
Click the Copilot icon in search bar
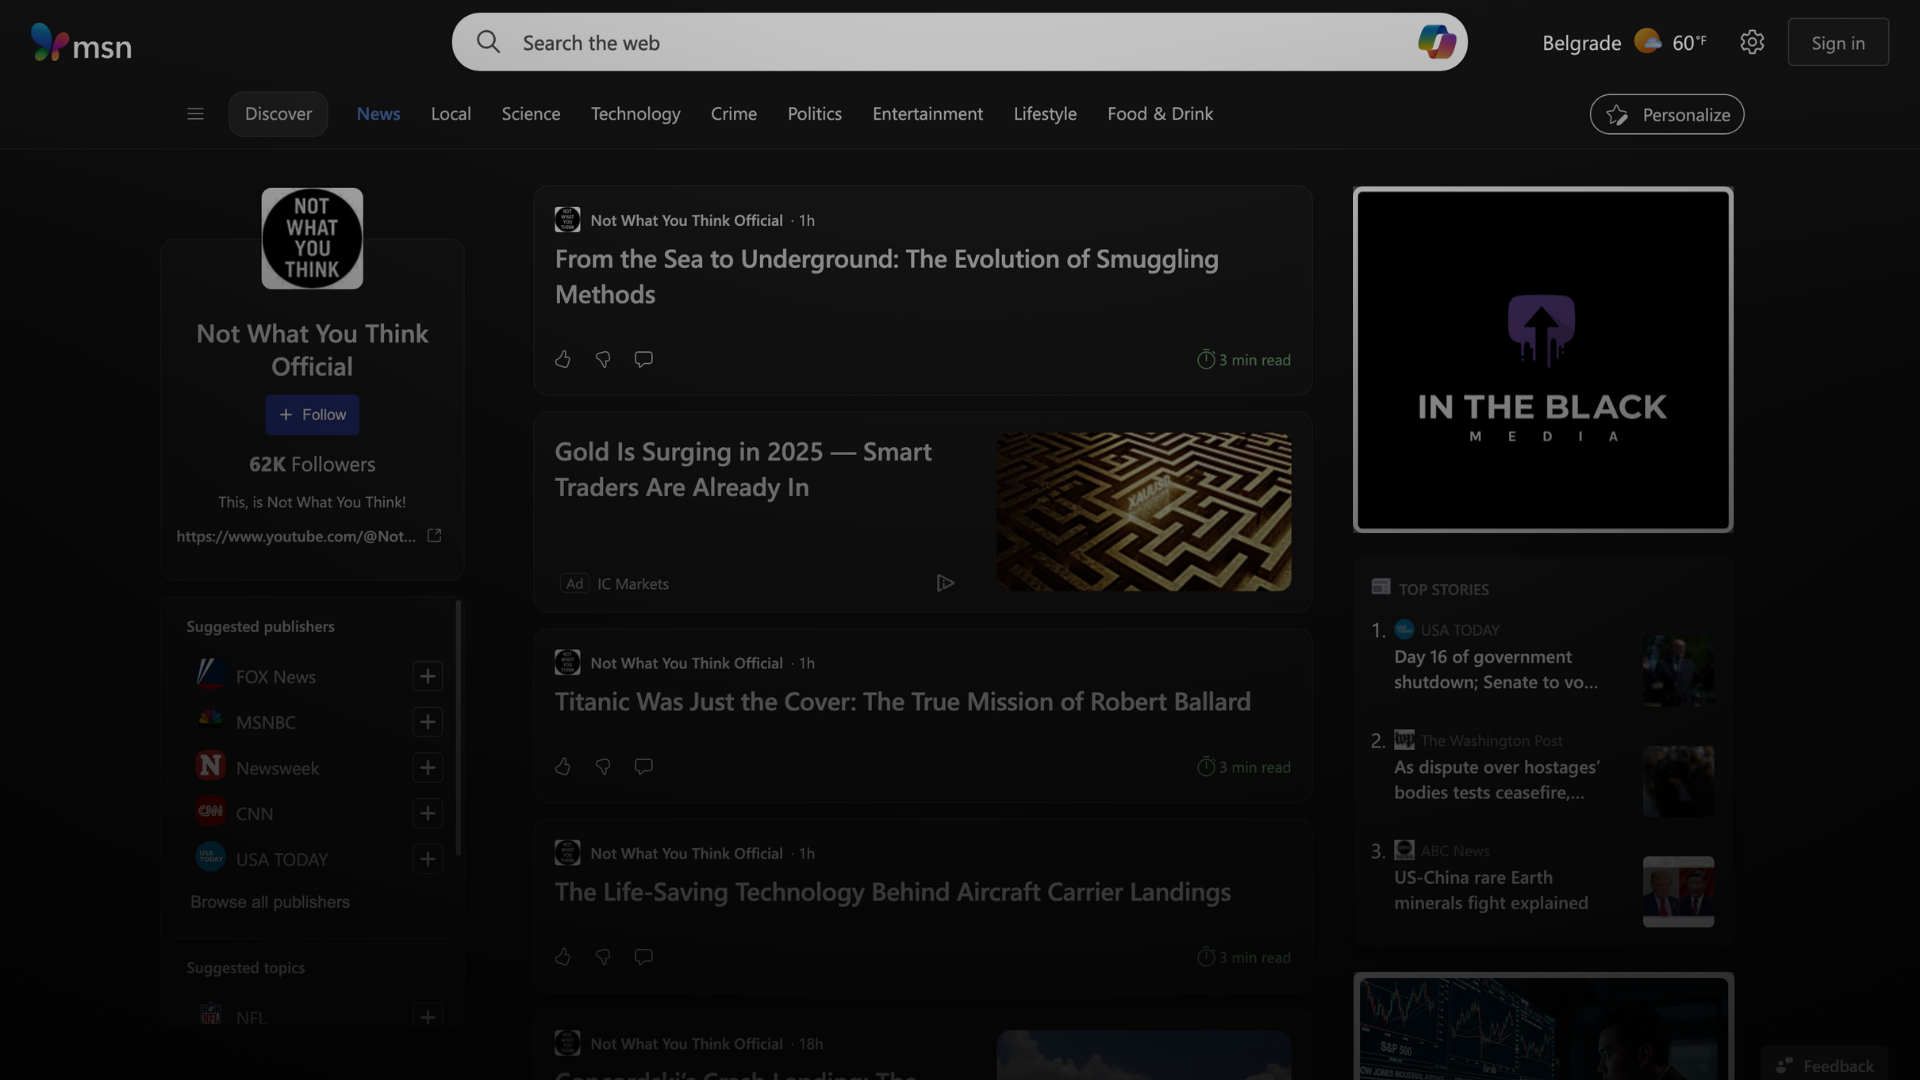coord(1436,42)
